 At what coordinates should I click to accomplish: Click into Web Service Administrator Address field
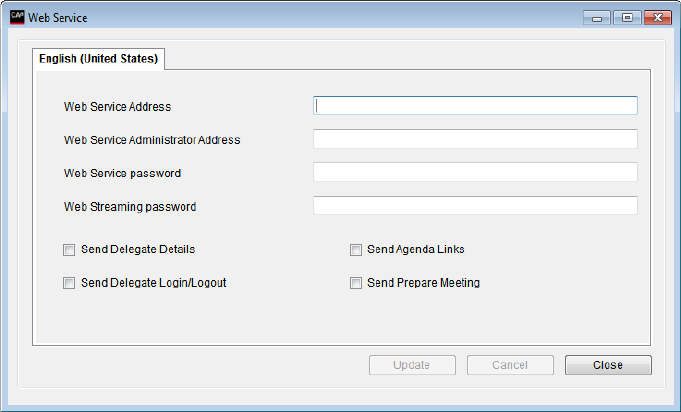(475, 139)
